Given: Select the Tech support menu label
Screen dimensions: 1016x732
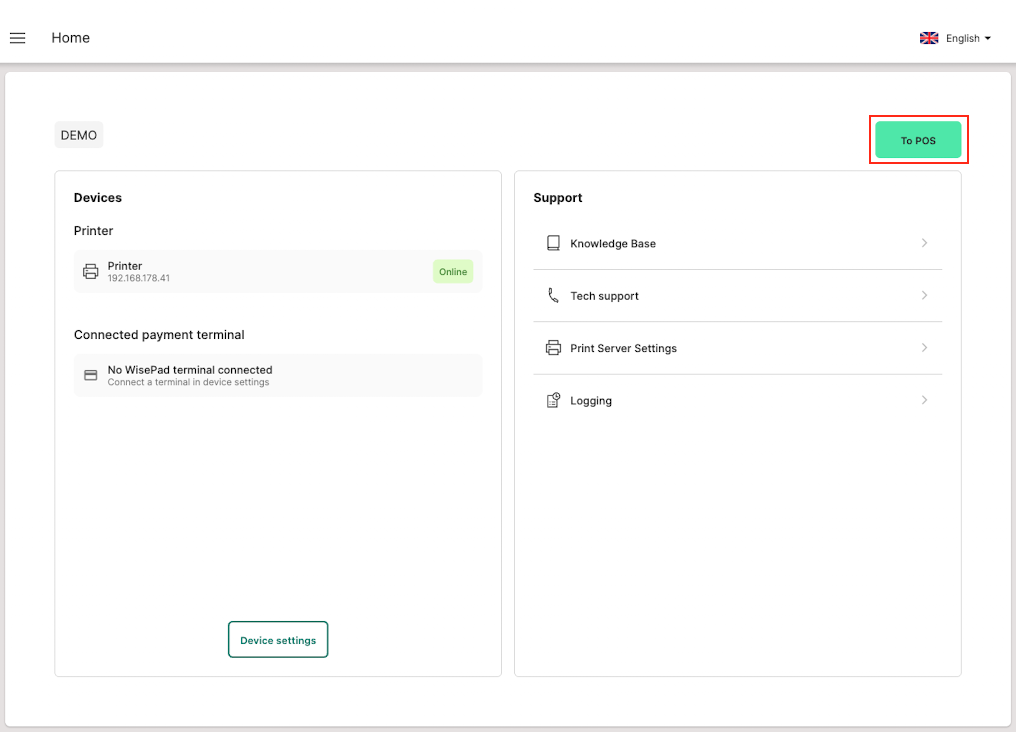Looking at the screenshot, I should [x=604, y=296].
